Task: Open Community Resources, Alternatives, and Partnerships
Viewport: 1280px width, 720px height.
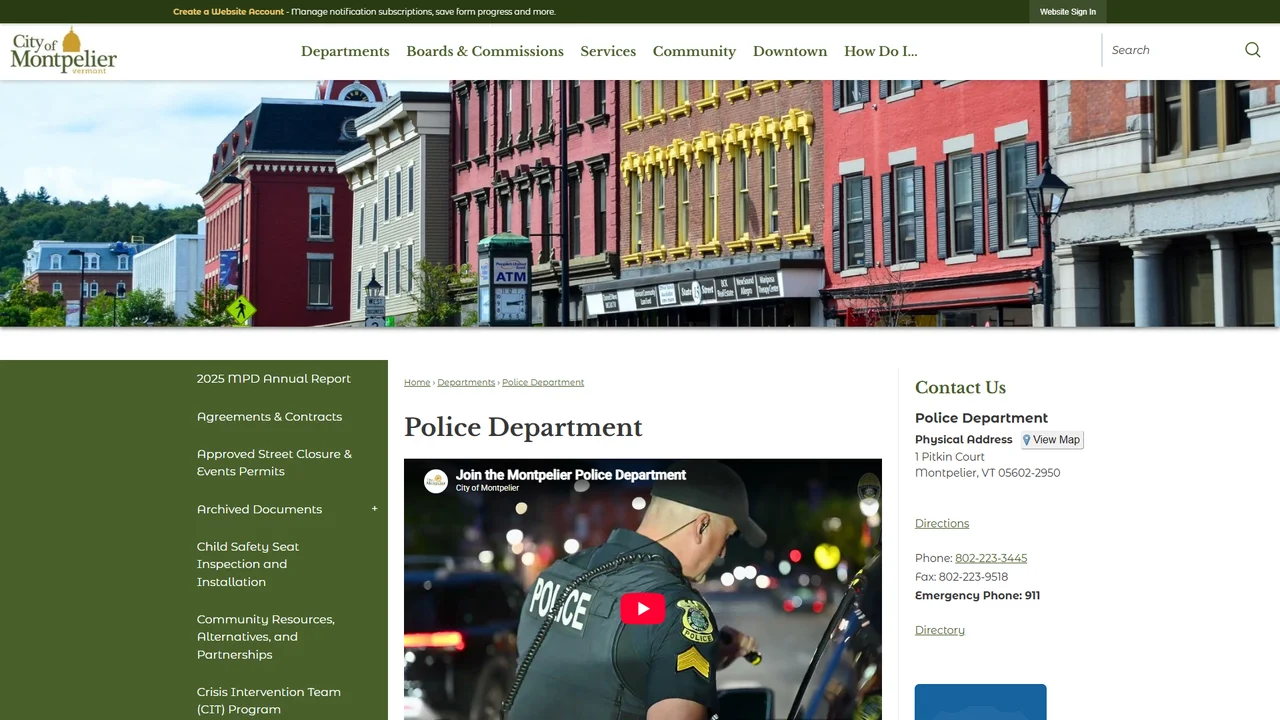Action: point(266,637)
